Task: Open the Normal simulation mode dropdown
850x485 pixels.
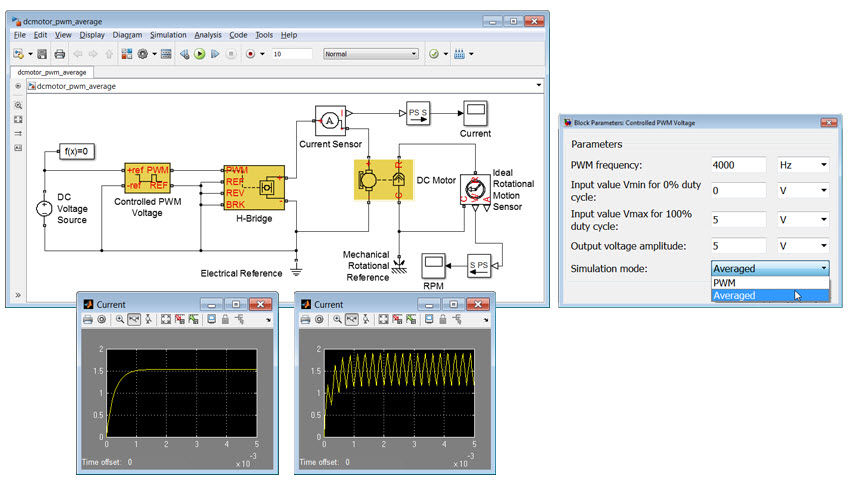Action: [371, 54]
